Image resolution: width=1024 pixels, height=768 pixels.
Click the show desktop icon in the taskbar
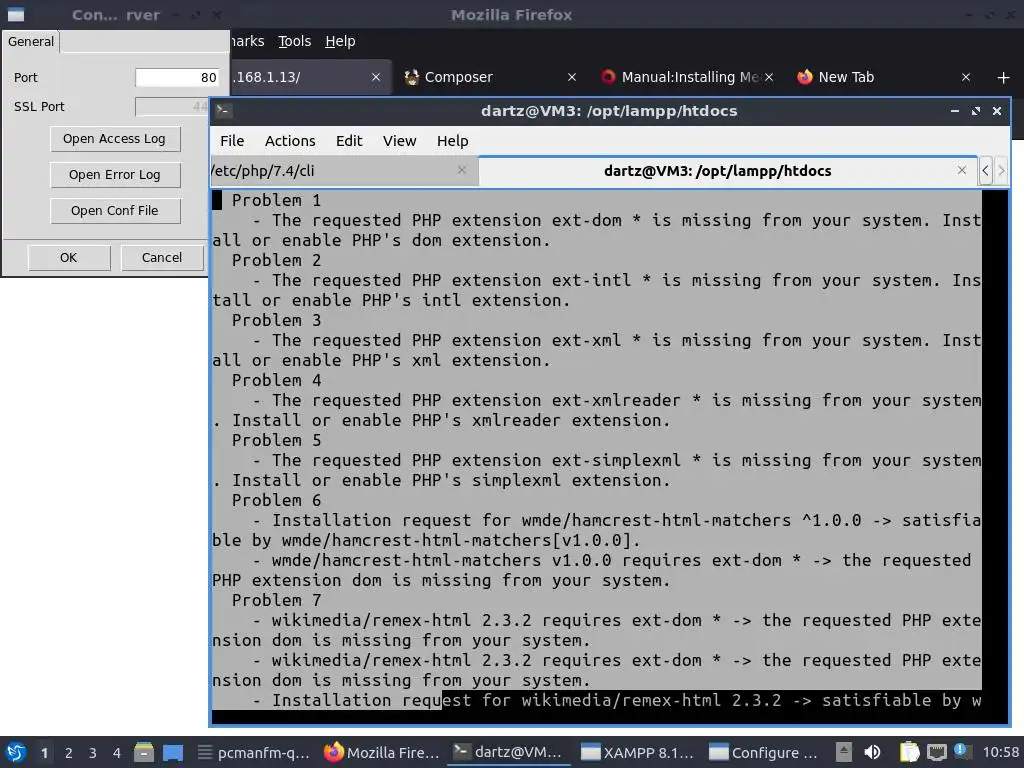pos(173,752)
